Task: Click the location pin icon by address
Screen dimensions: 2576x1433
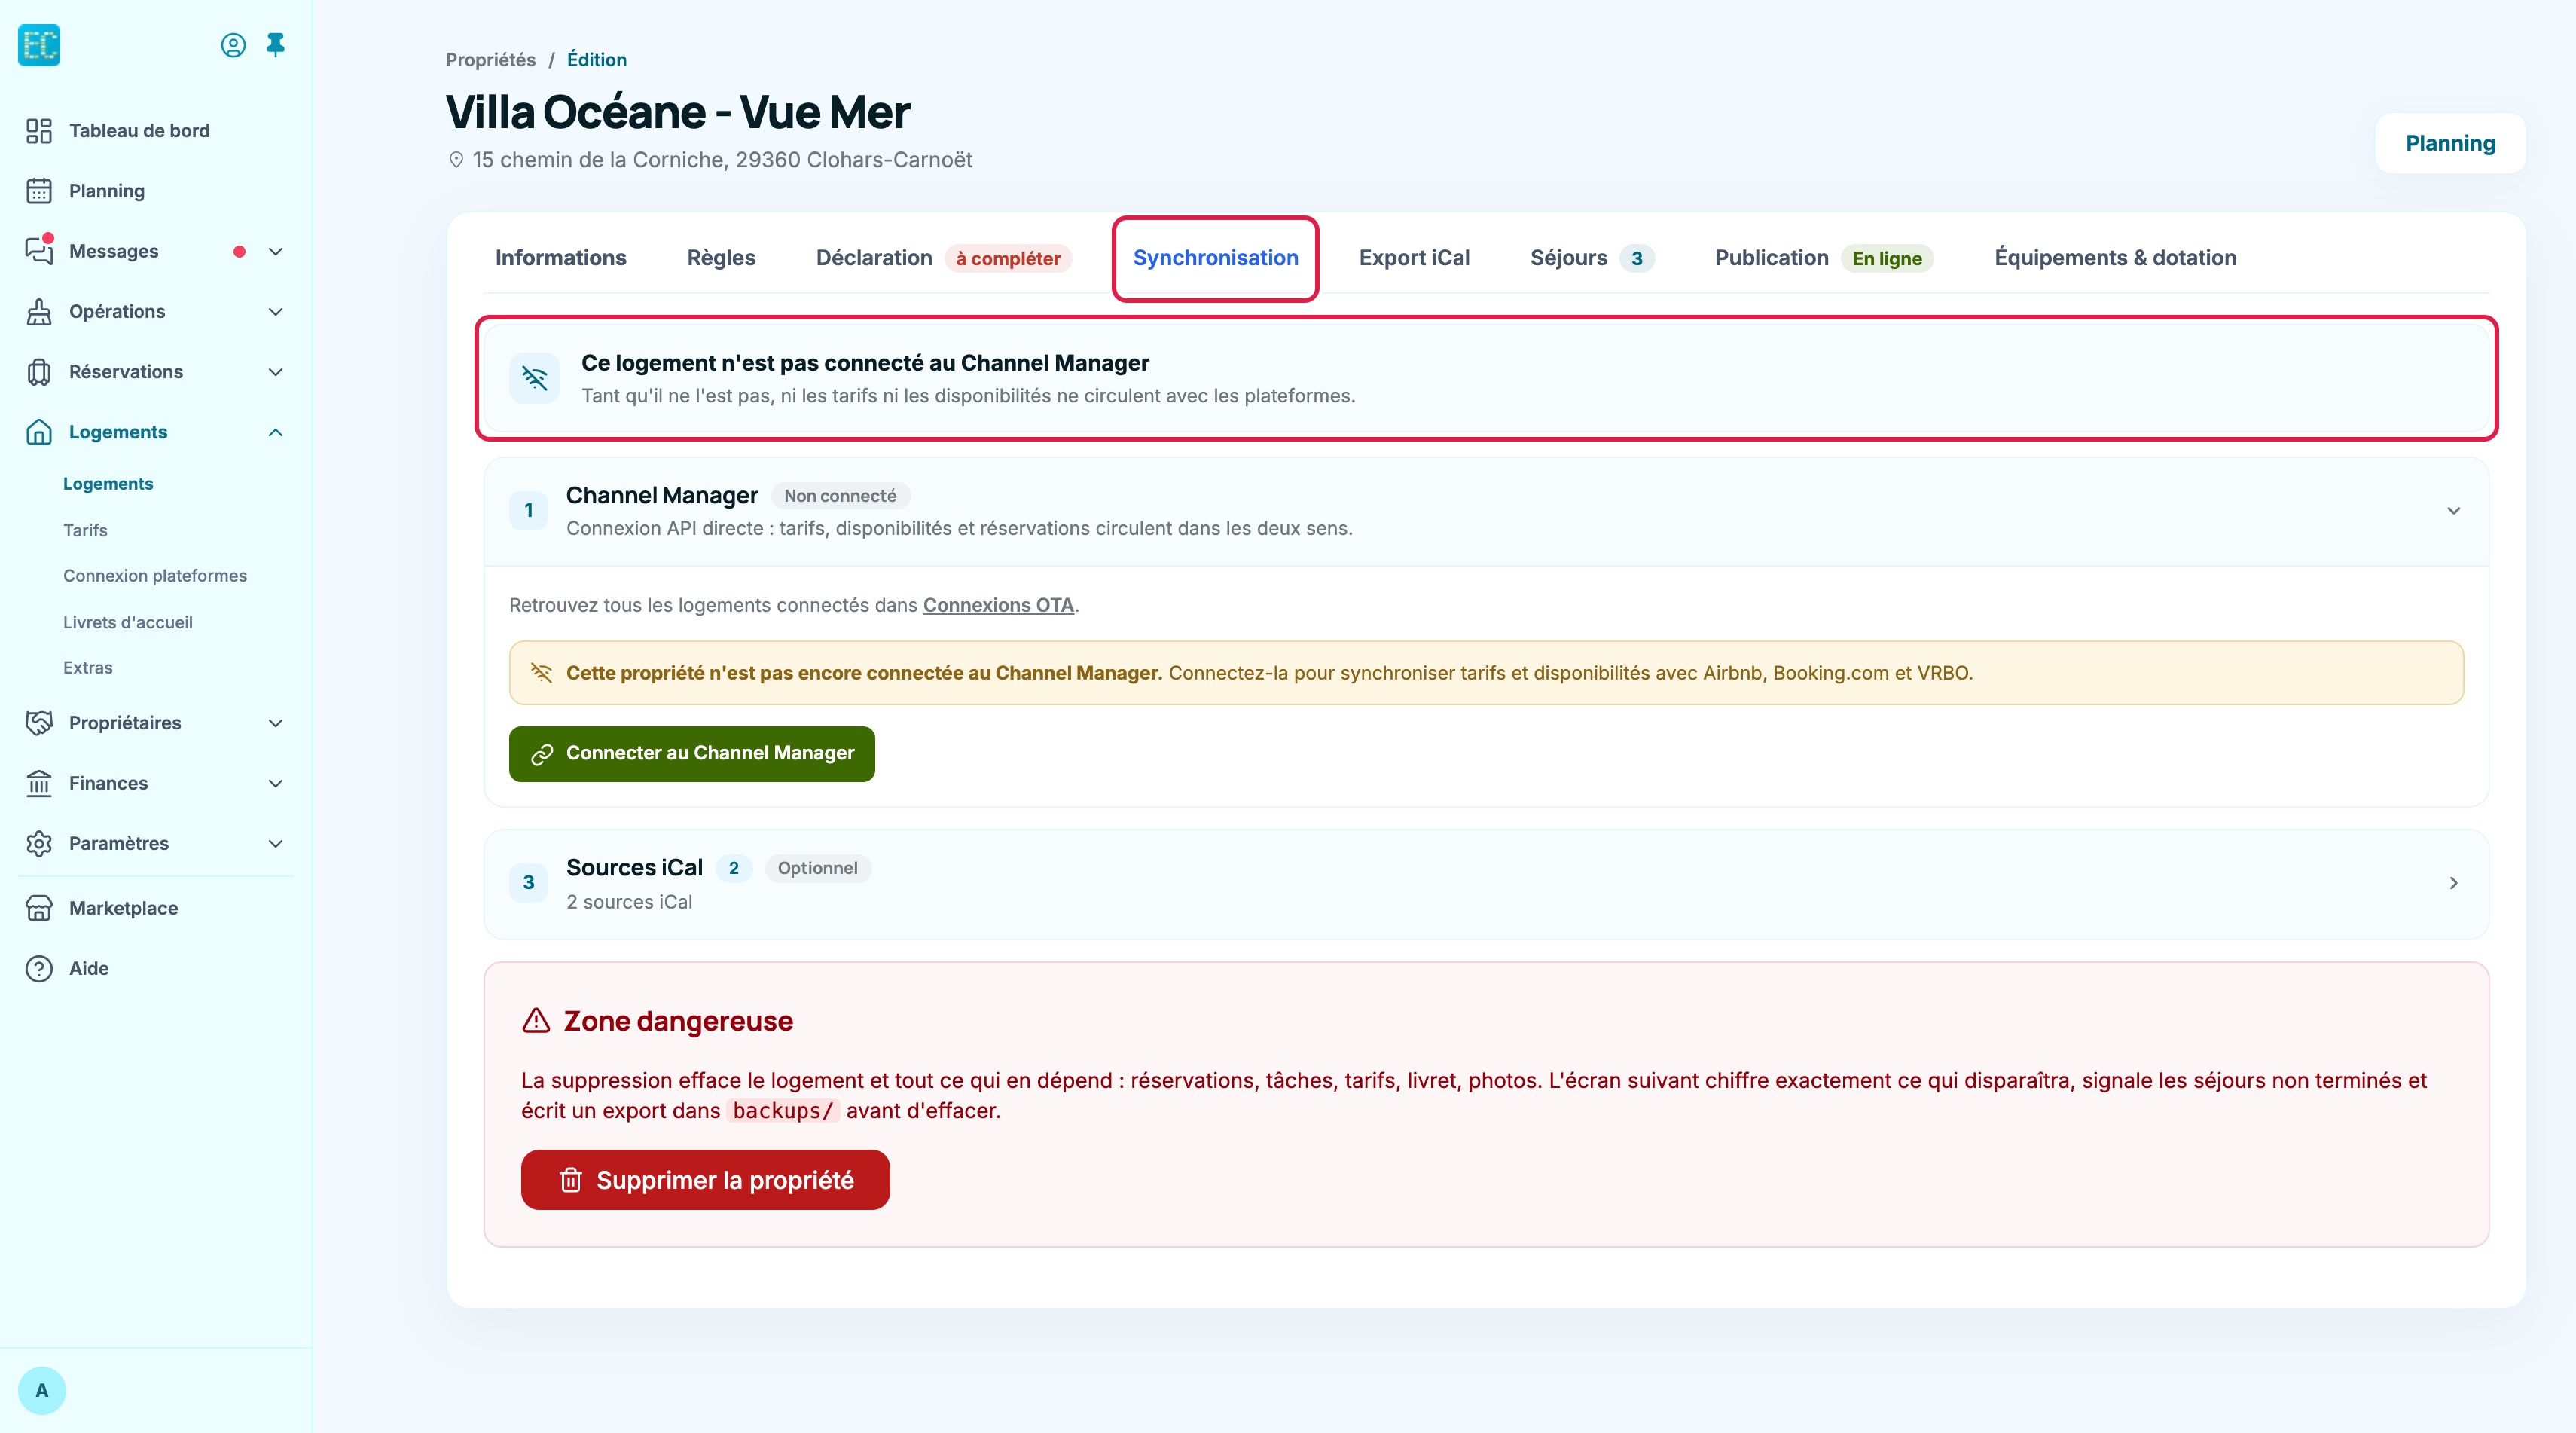Action: click(456, 160)
